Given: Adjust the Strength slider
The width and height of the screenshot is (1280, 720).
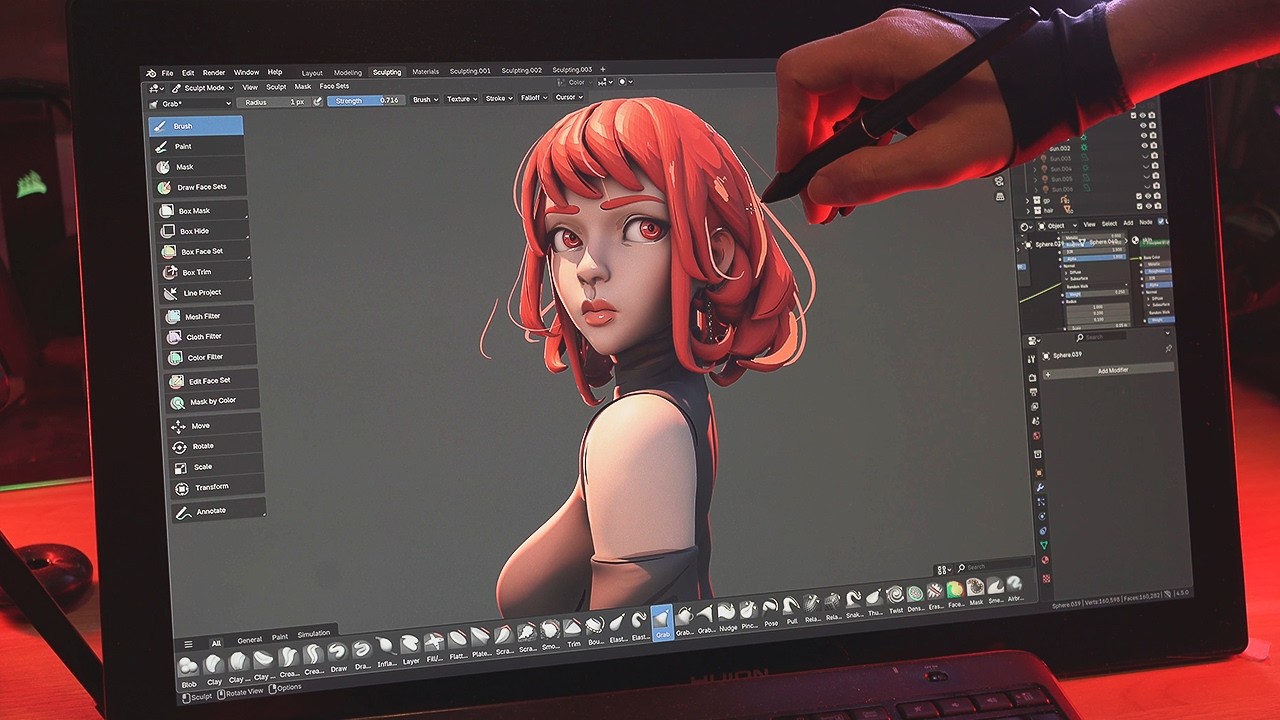Looking at the screenshot, I should (365, 101).
